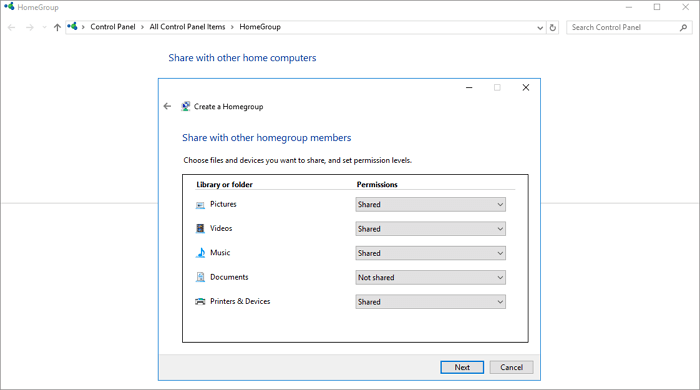Viewport: 700px width, 390px height.
Task: Click the search magnifier icon
Action: point(683,28)
